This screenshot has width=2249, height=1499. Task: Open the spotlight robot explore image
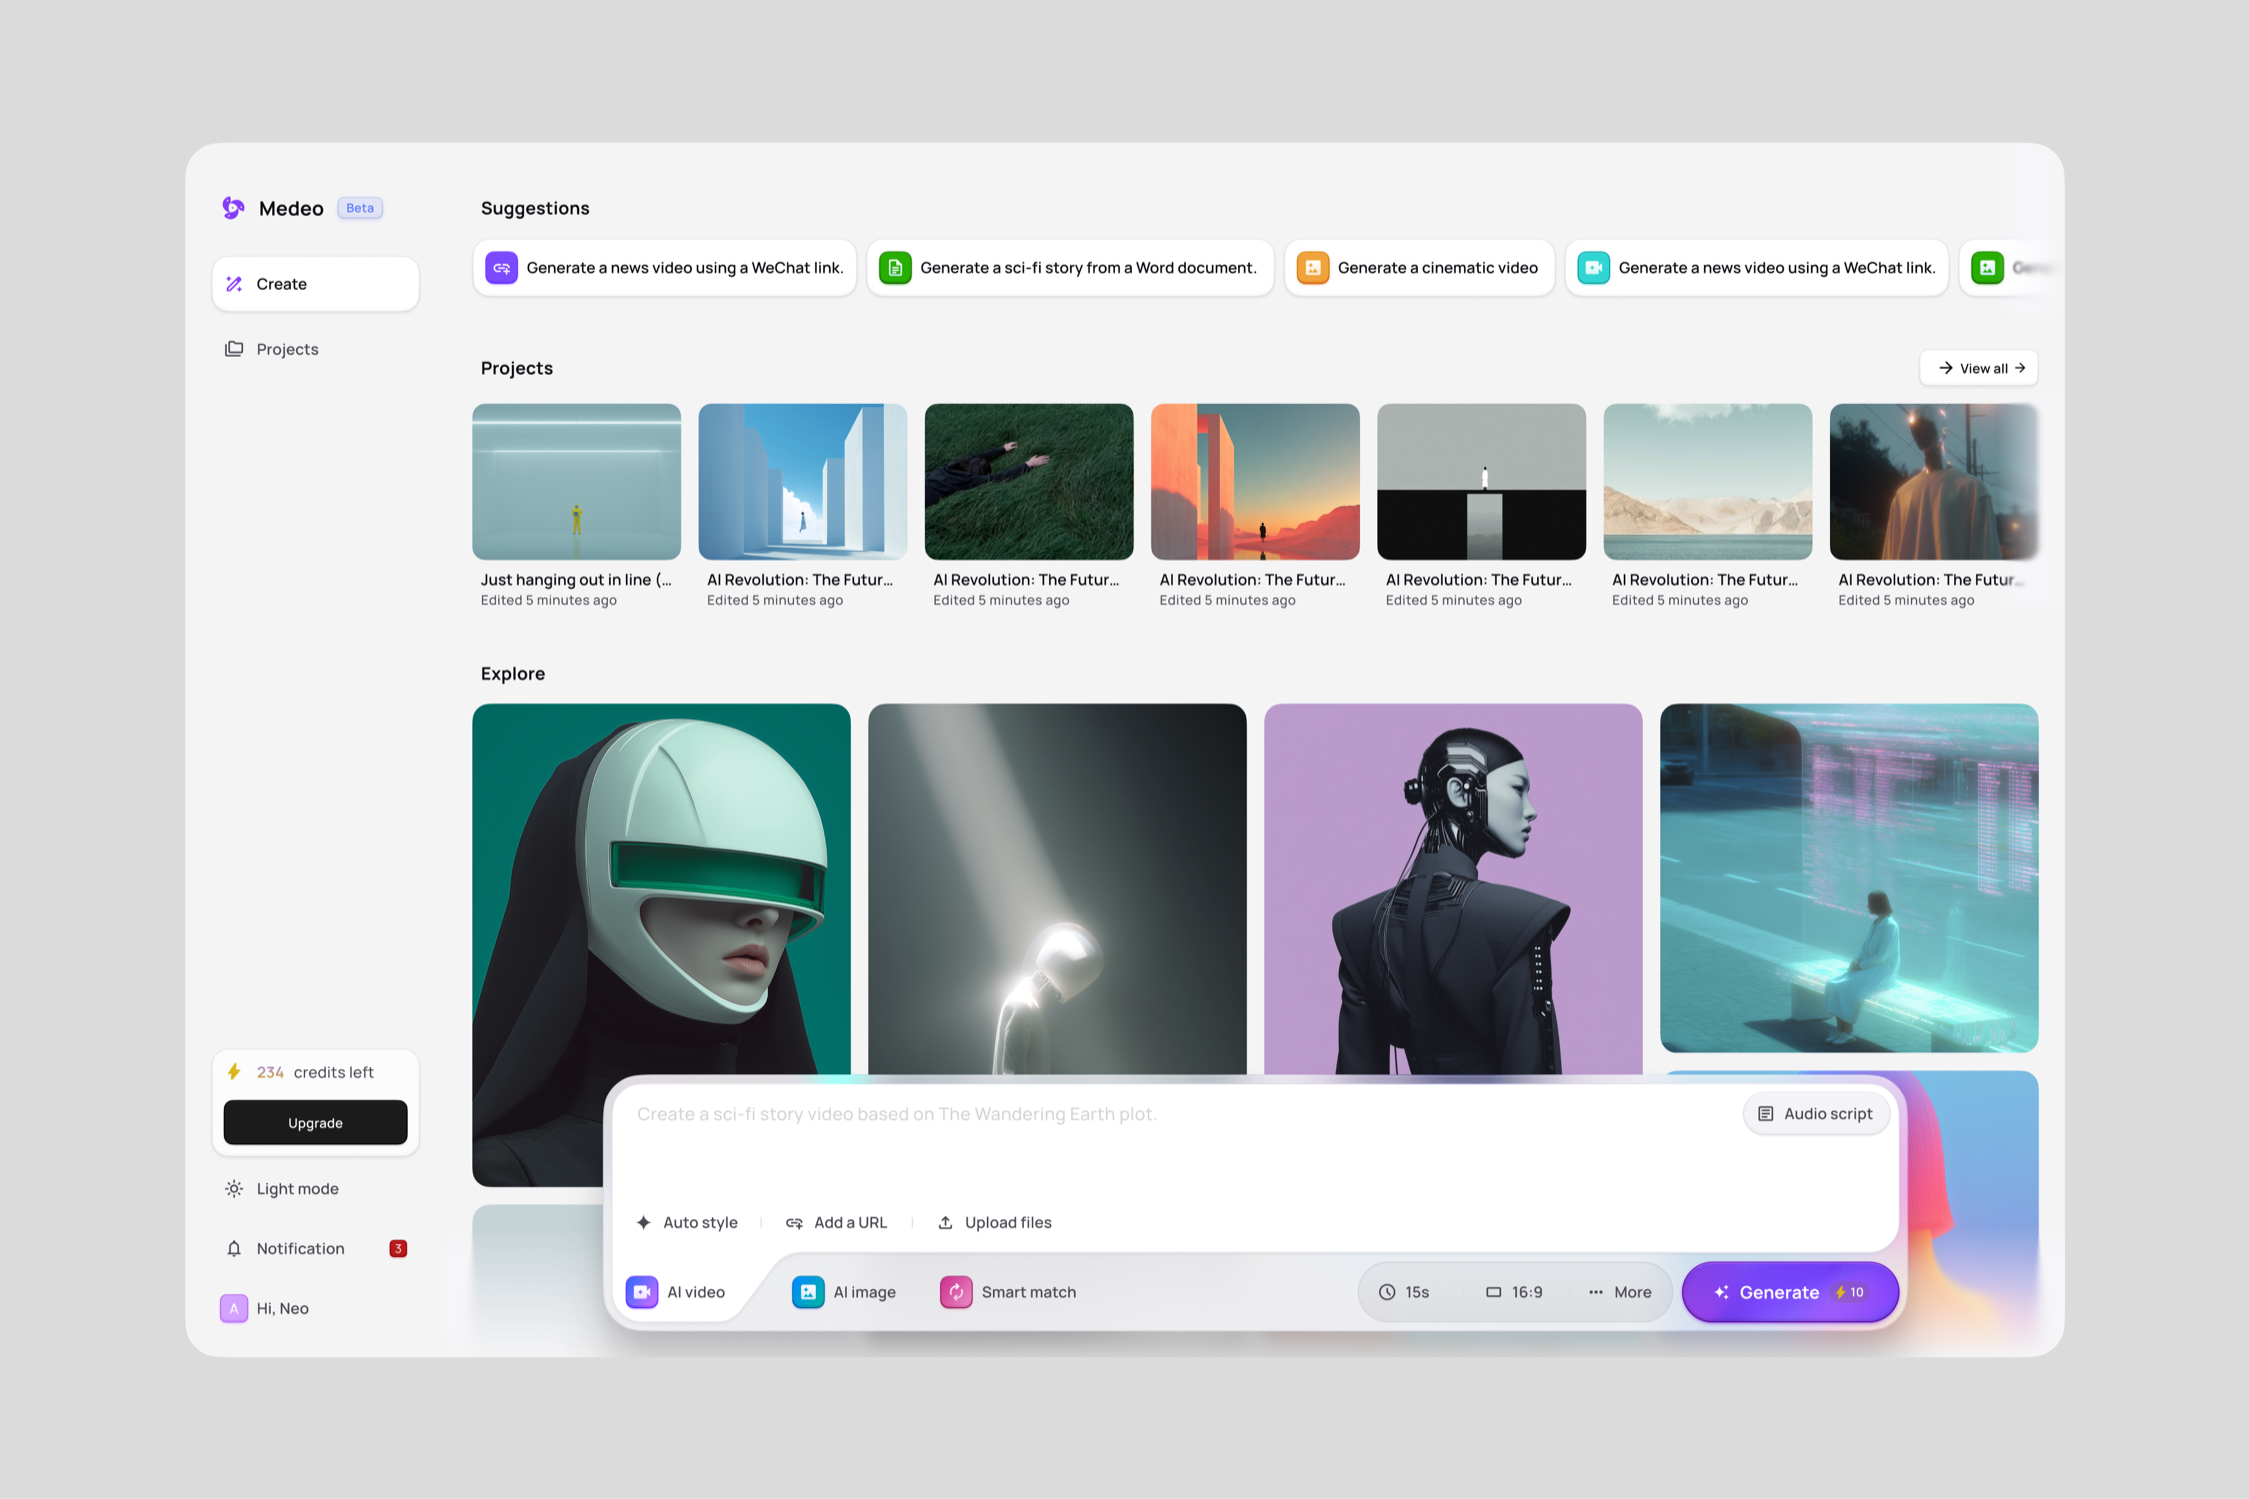(x=1057, y=890)
